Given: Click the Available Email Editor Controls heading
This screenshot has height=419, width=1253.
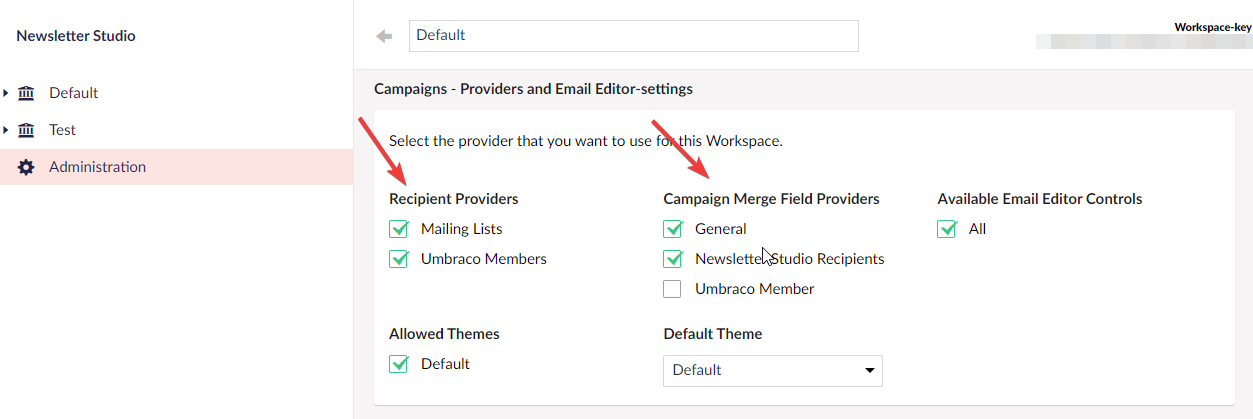Looking at the screenshot, I should point(1040,199).
